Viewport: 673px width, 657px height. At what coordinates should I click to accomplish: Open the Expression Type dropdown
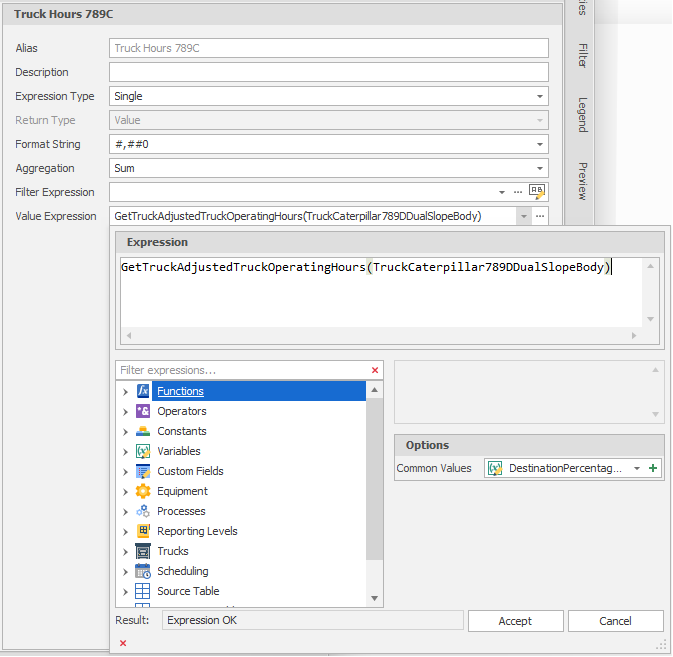click(x=540, y=96)
